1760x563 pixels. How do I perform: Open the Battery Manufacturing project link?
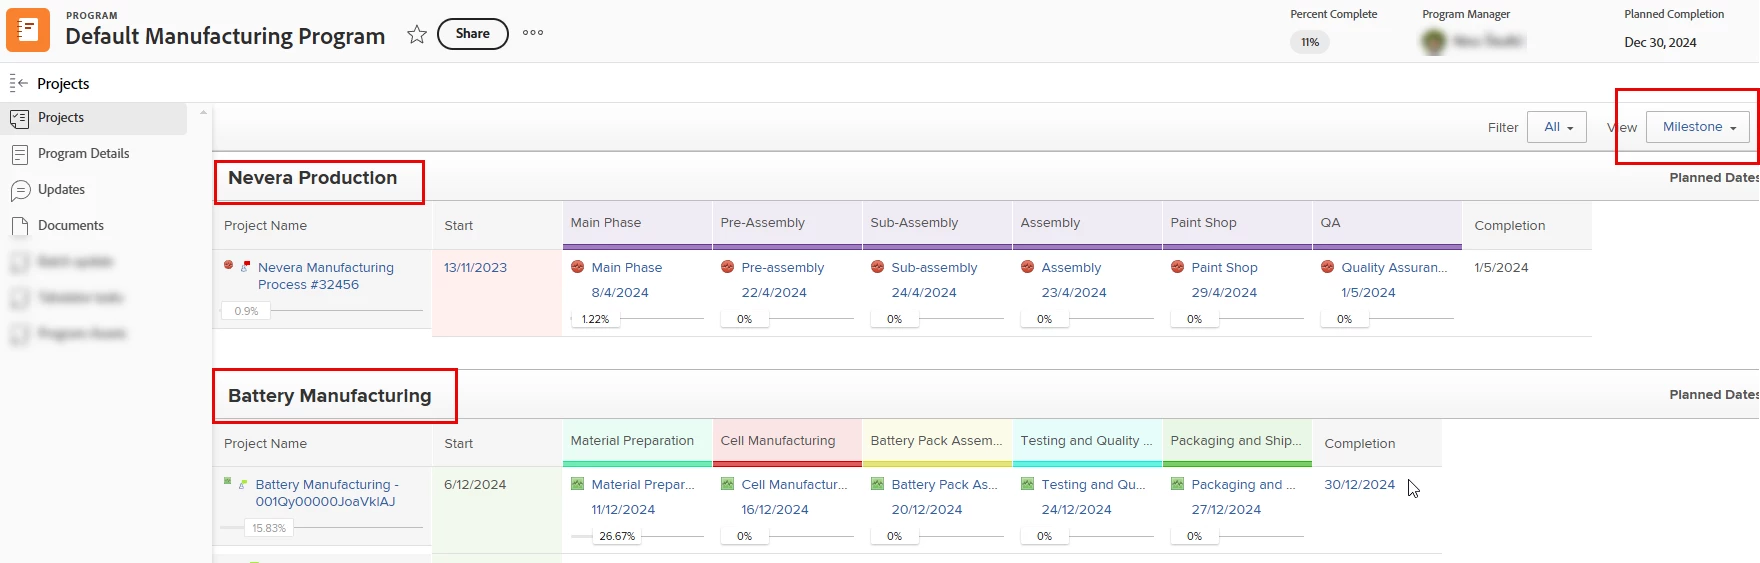tap(326, 493)
